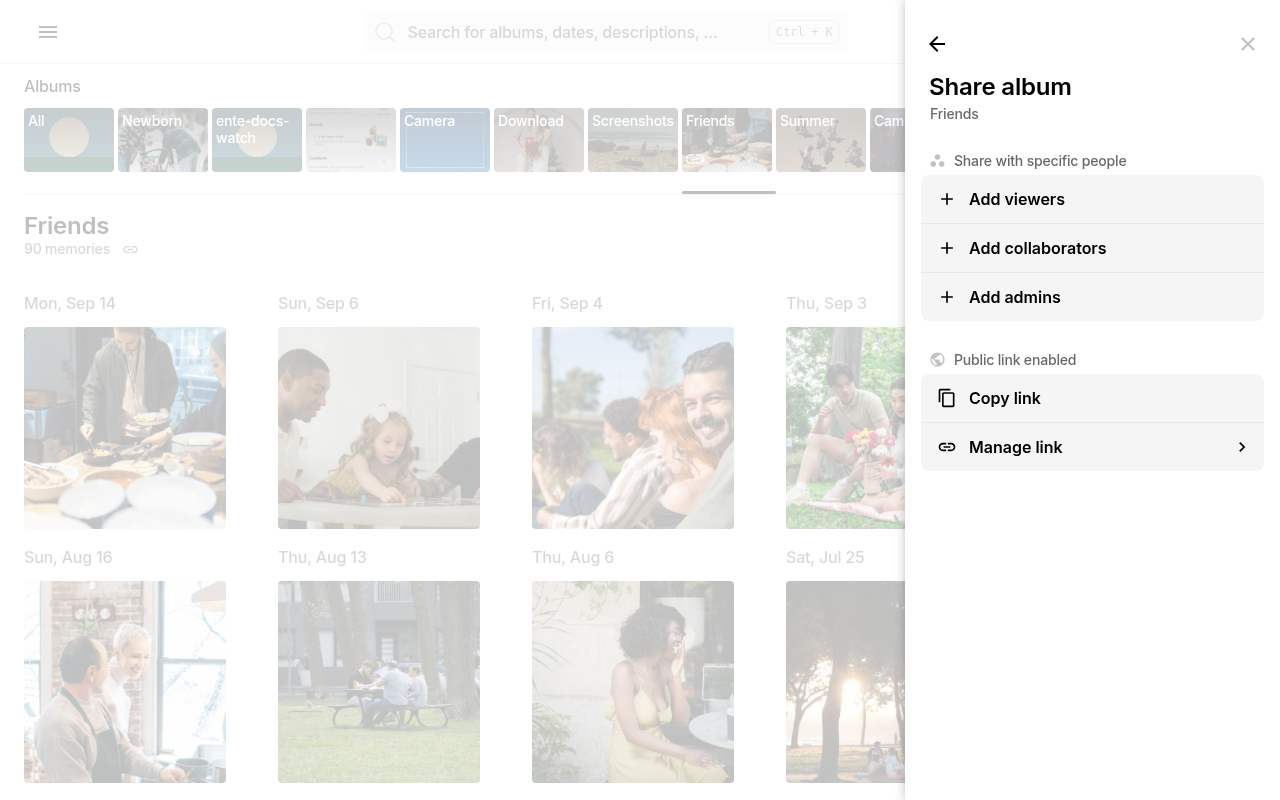Open the untitled album with document thumbnail
Screen dimensions: 1280x800
[351, 140]
